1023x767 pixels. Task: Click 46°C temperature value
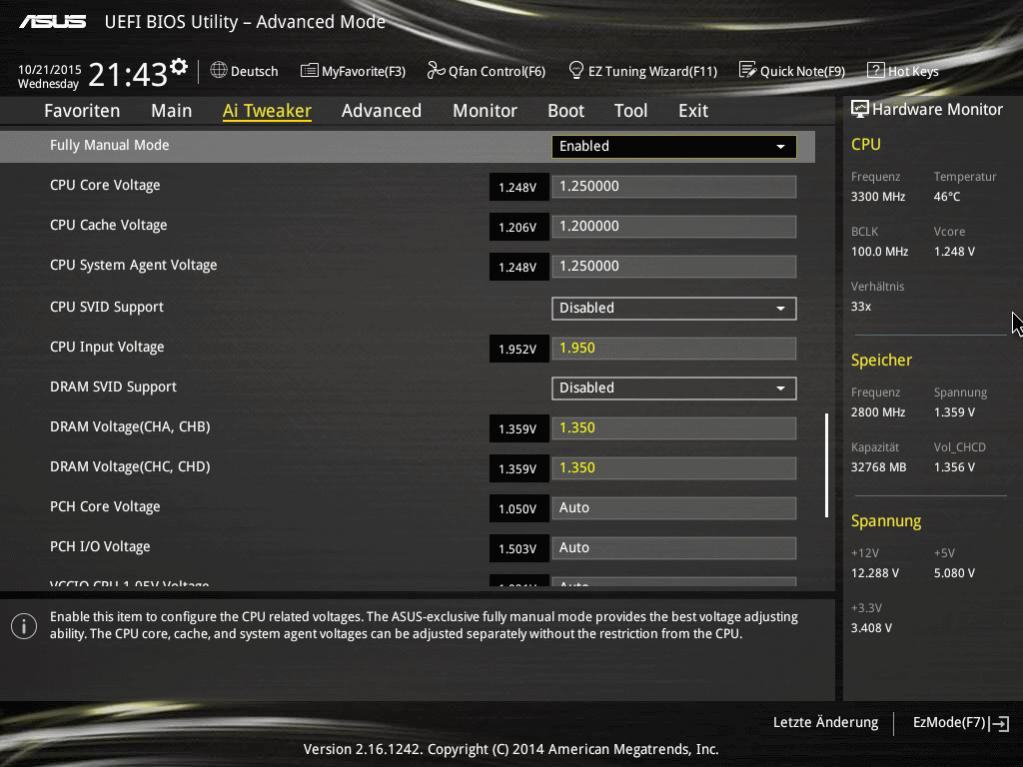[947, 196]
